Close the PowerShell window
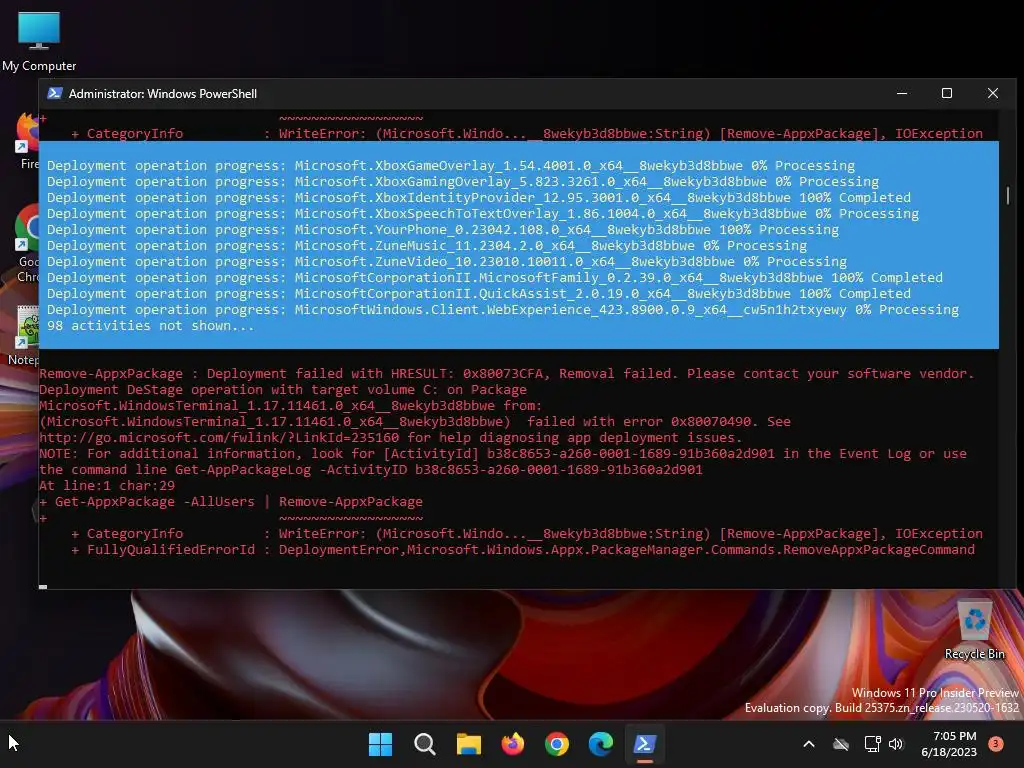 pos(993,93)
